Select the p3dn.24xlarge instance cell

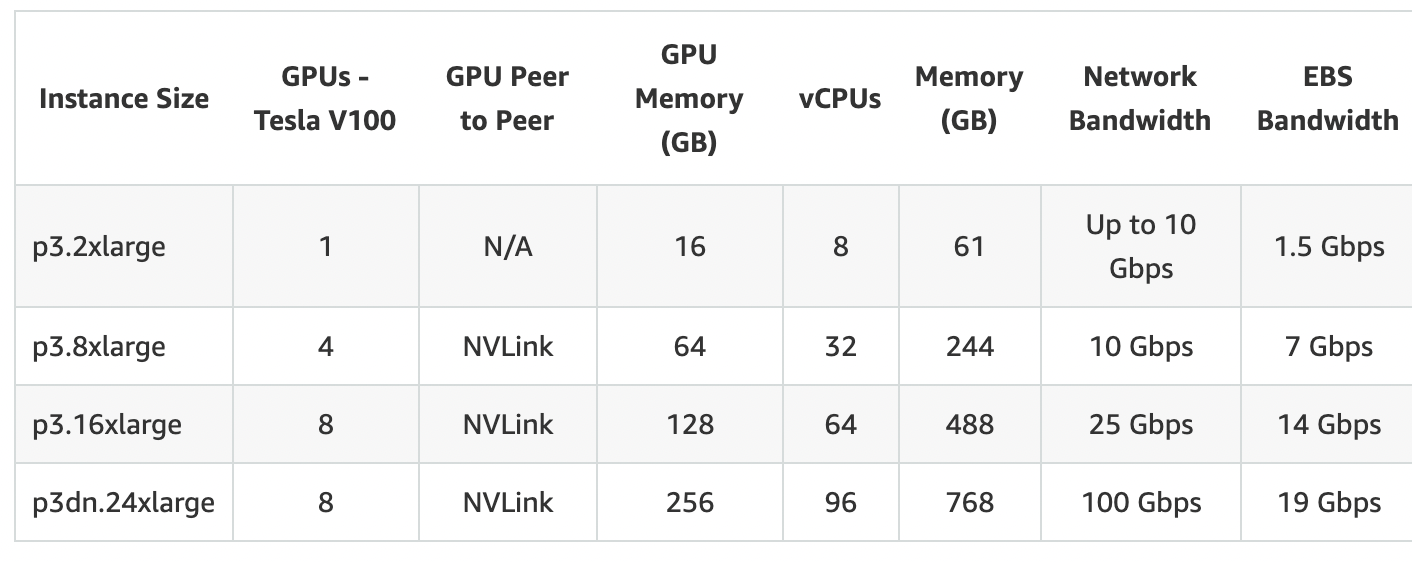(124, 502)
